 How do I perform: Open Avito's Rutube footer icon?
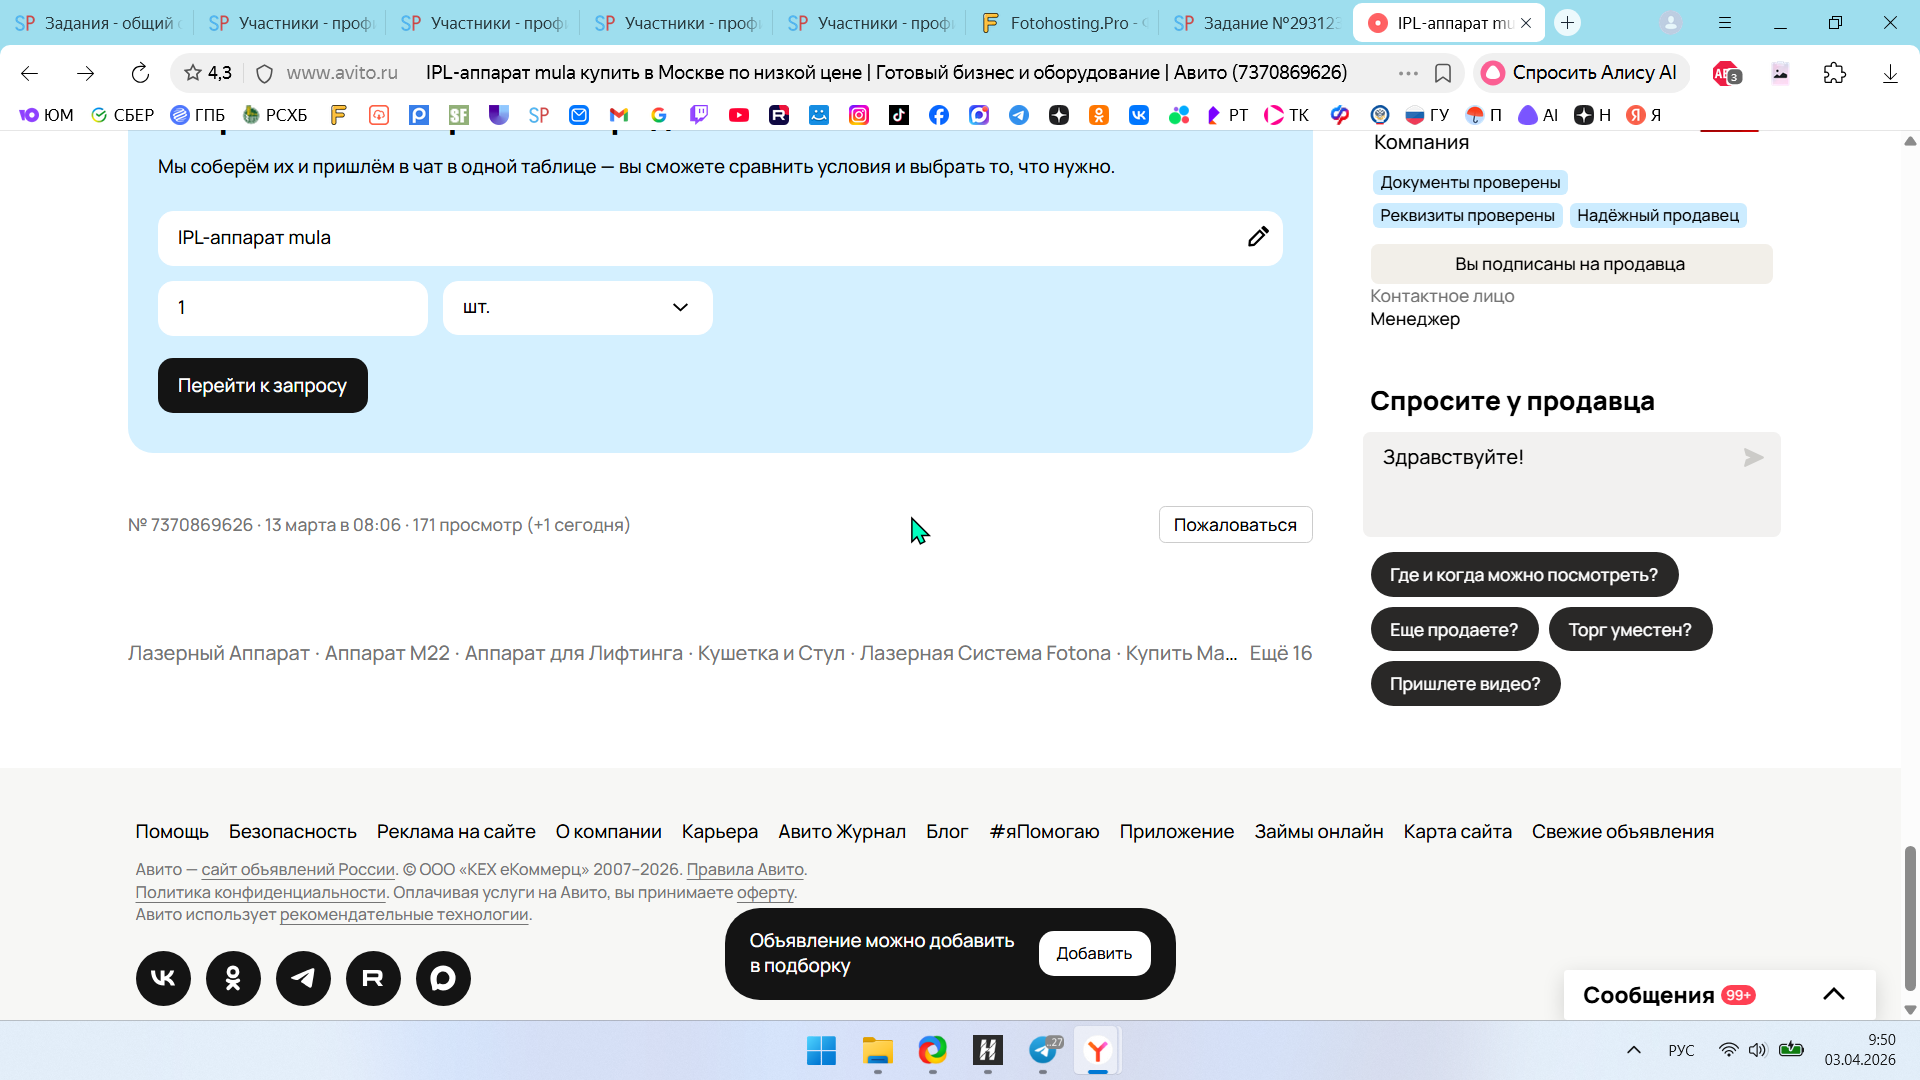point(373,978)
